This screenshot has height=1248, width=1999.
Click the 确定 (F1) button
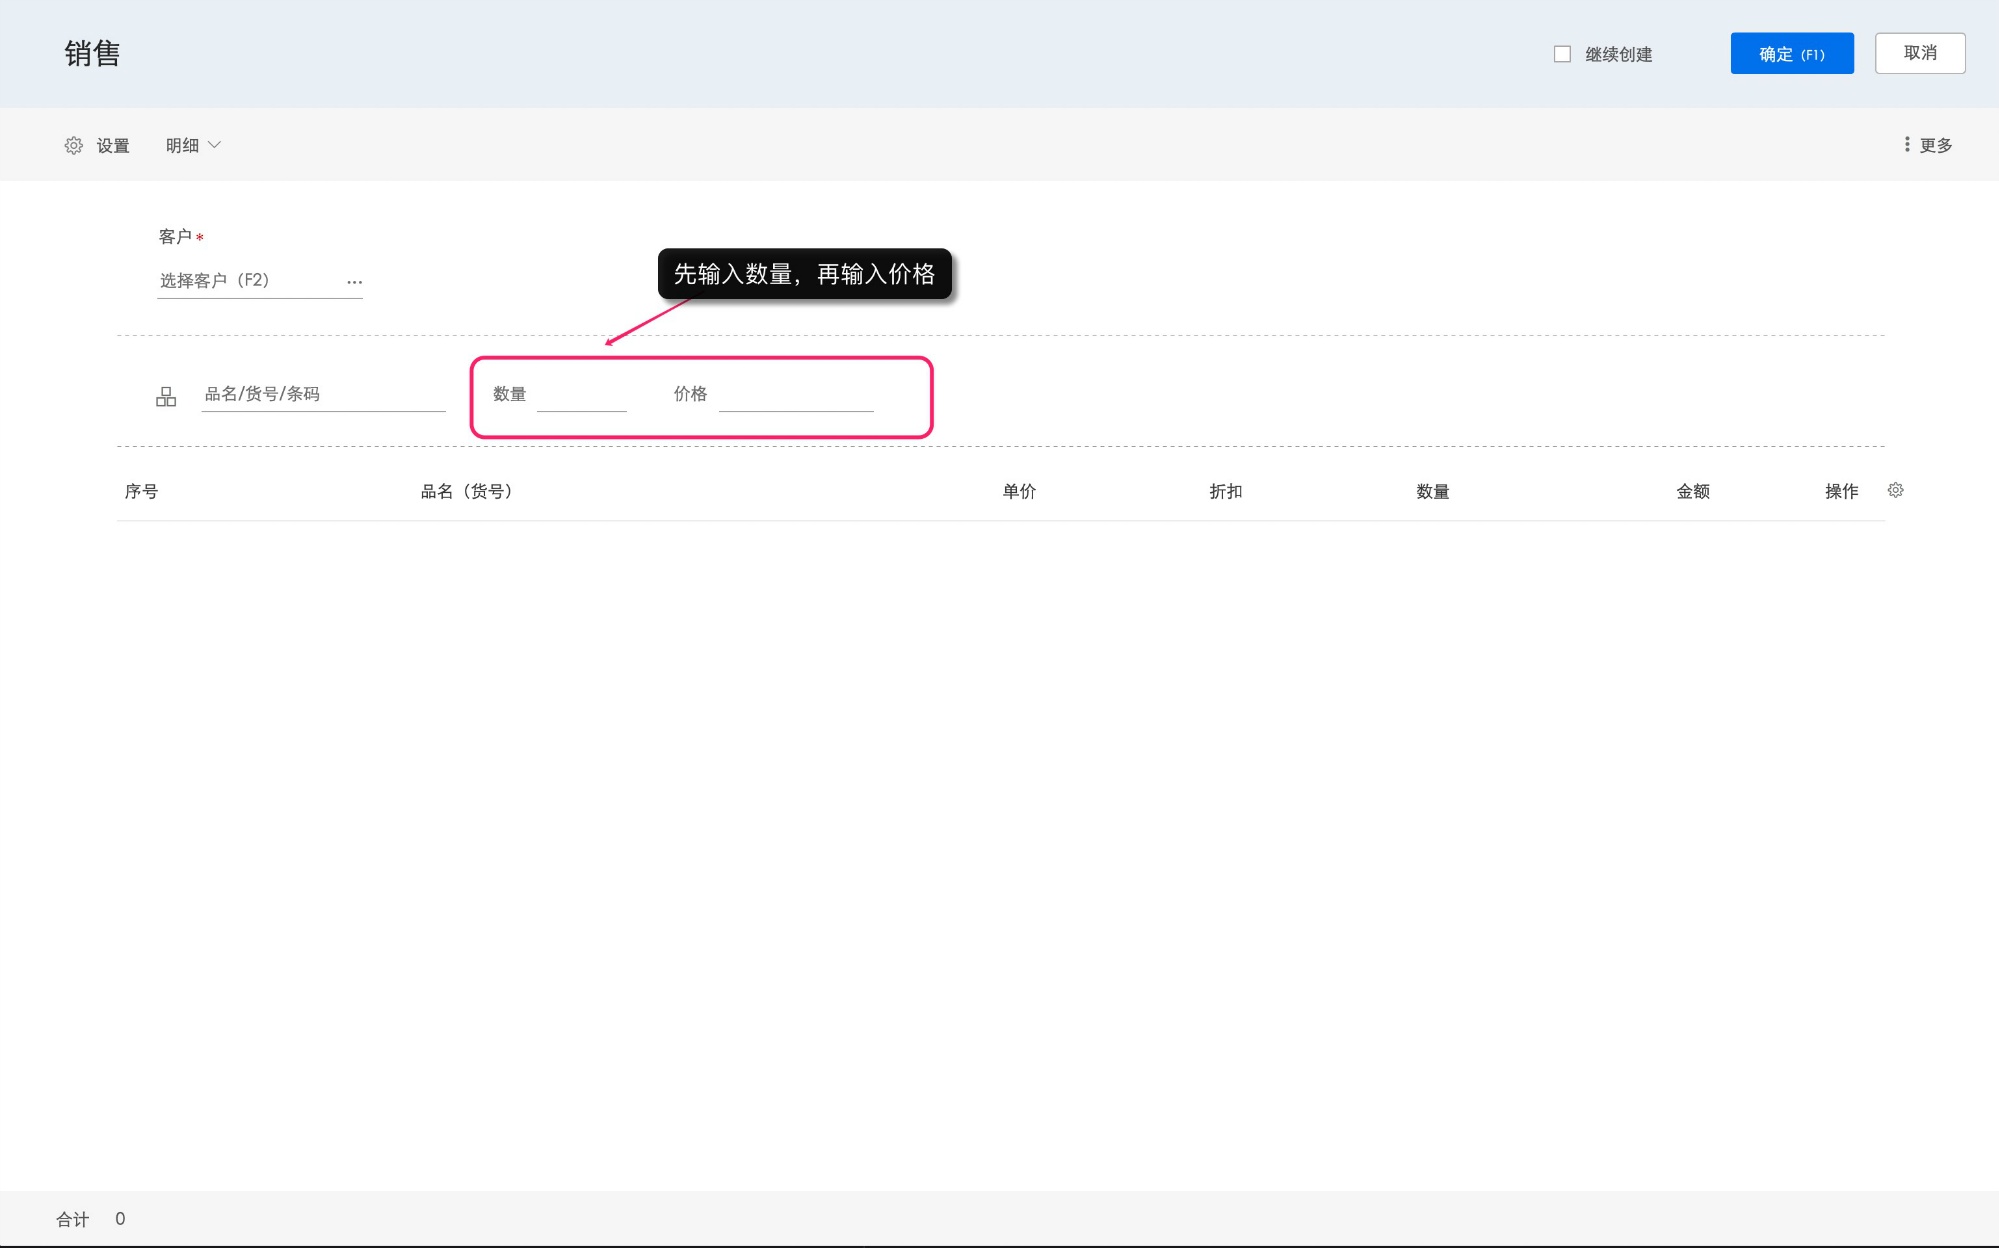tap(1791, 54)
